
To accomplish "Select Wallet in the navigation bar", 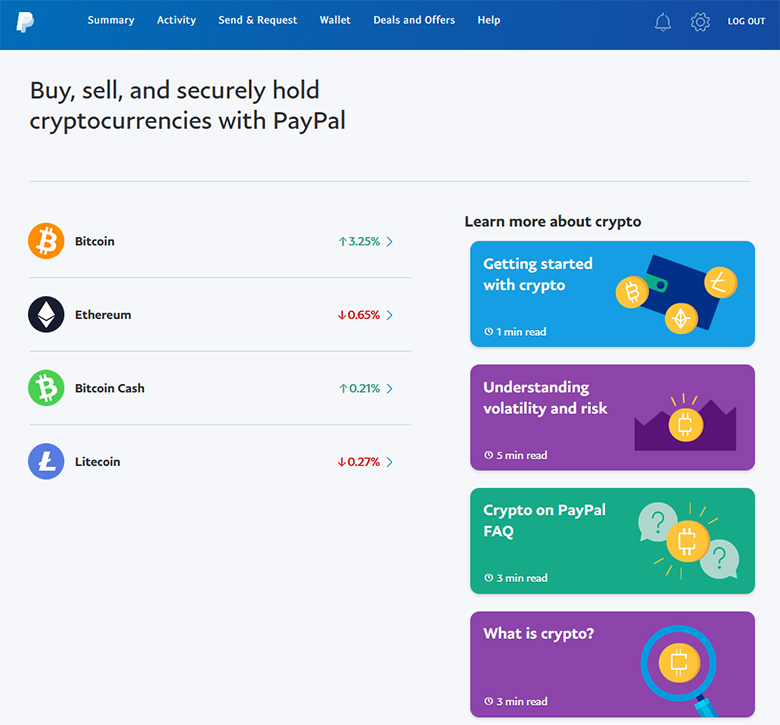I will click(335, 20).
